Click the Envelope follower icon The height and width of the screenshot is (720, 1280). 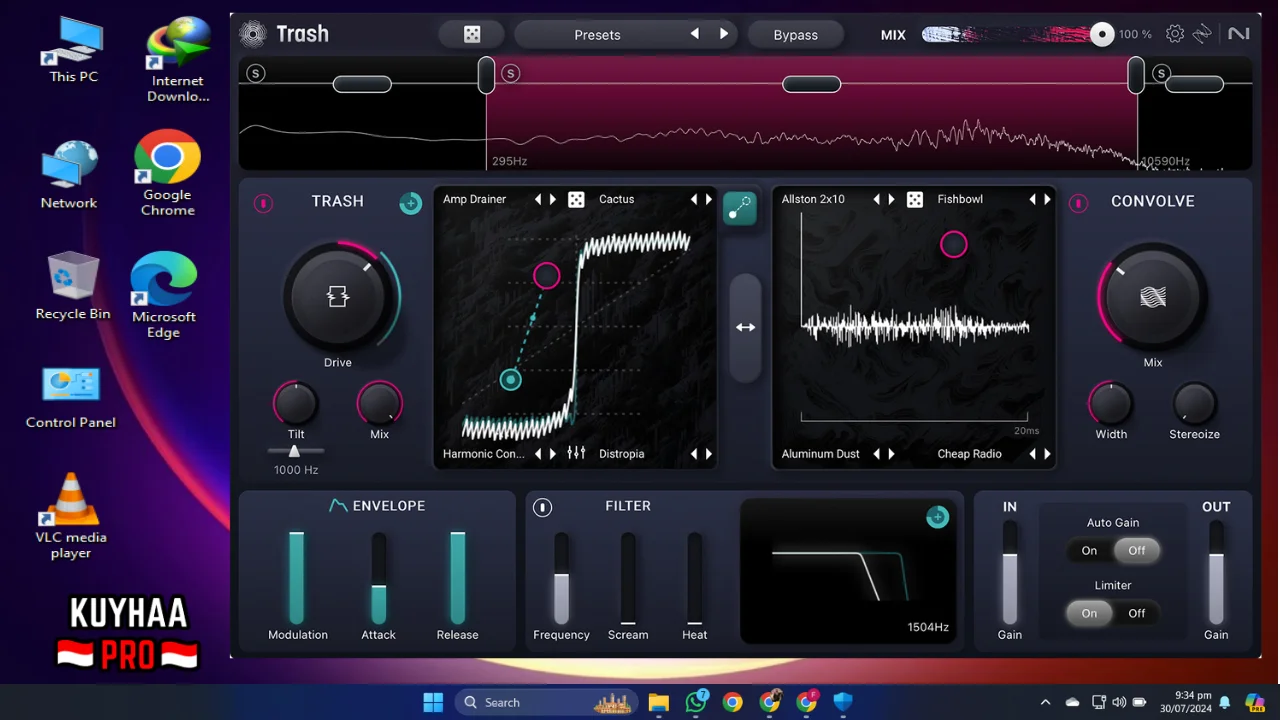click(338, 506)
